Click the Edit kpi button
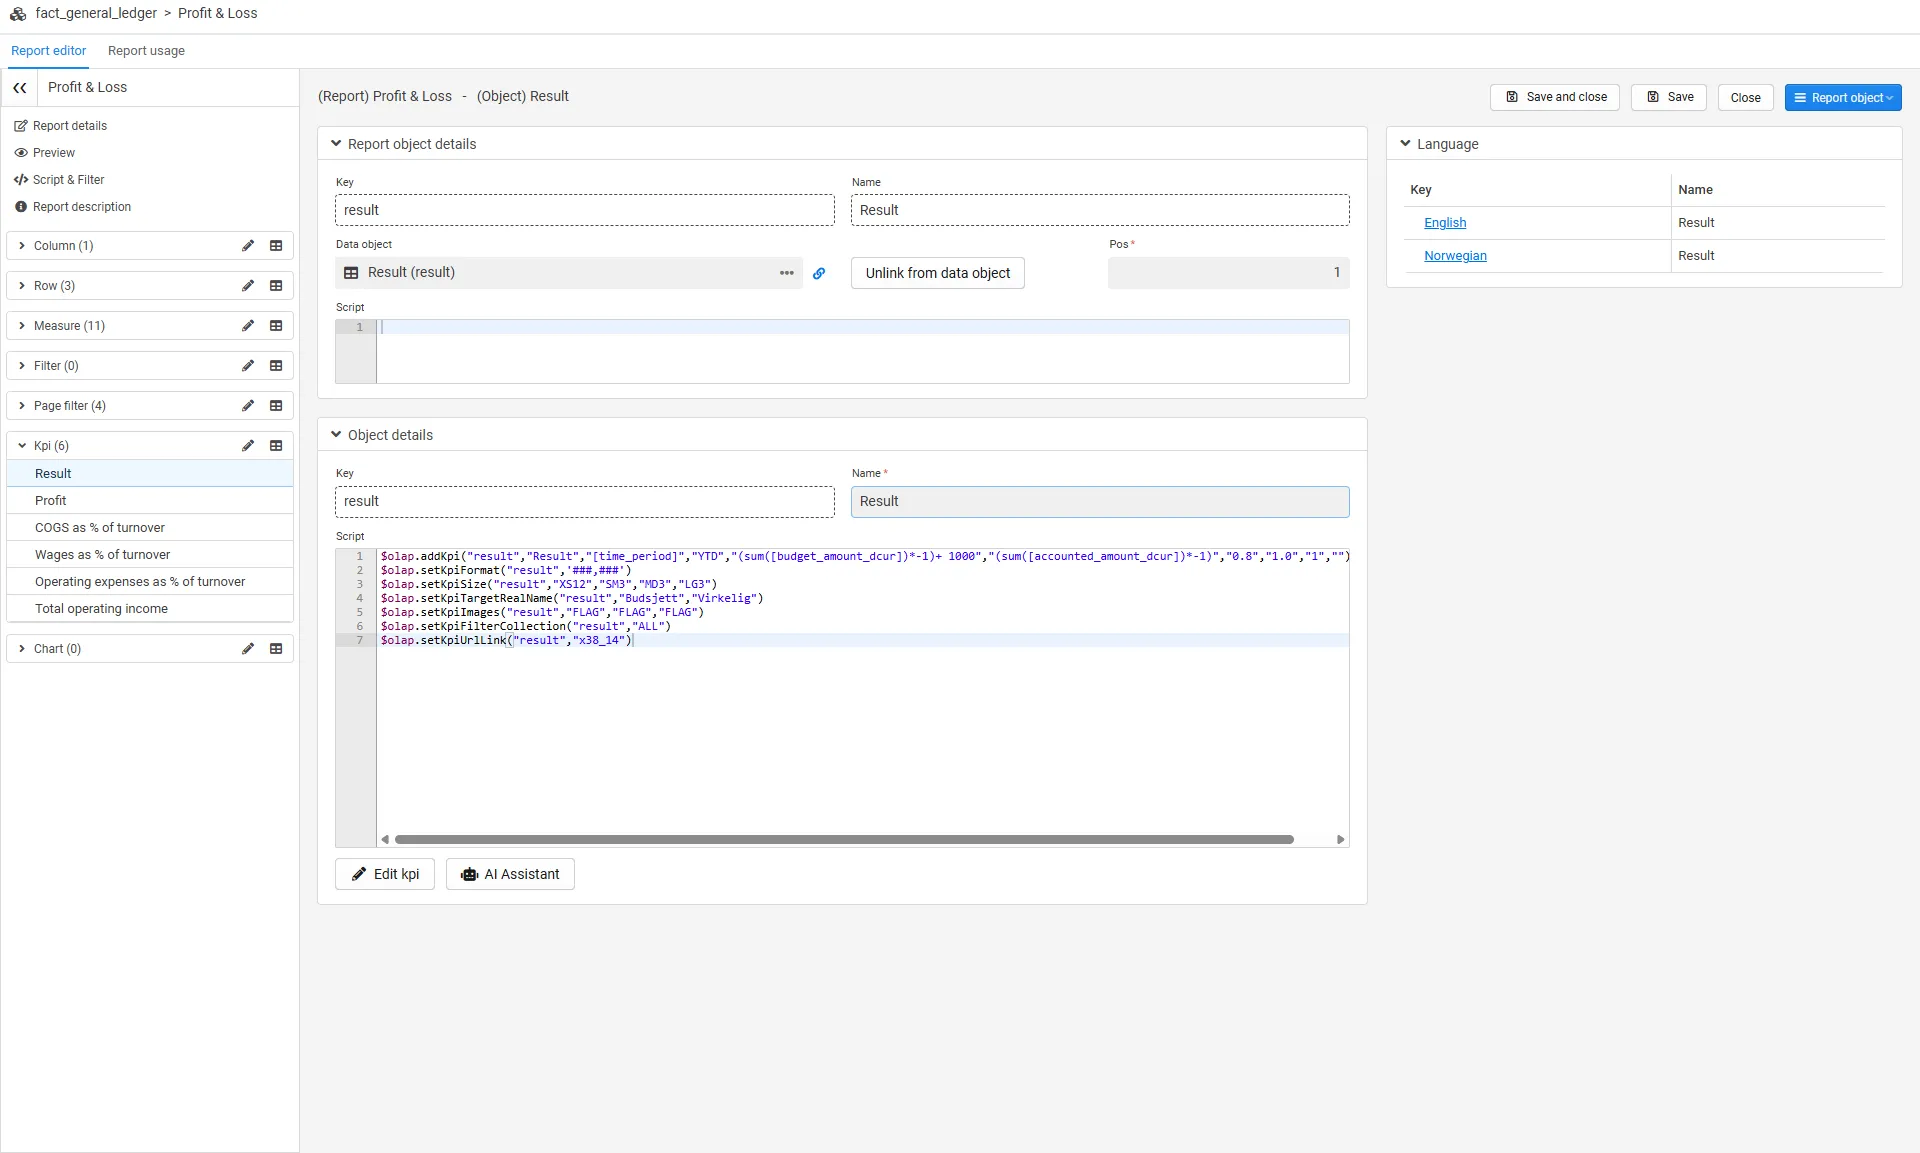Viewport: 1920px width, 1153px height. pyautogui.click(x=385, y=874)
